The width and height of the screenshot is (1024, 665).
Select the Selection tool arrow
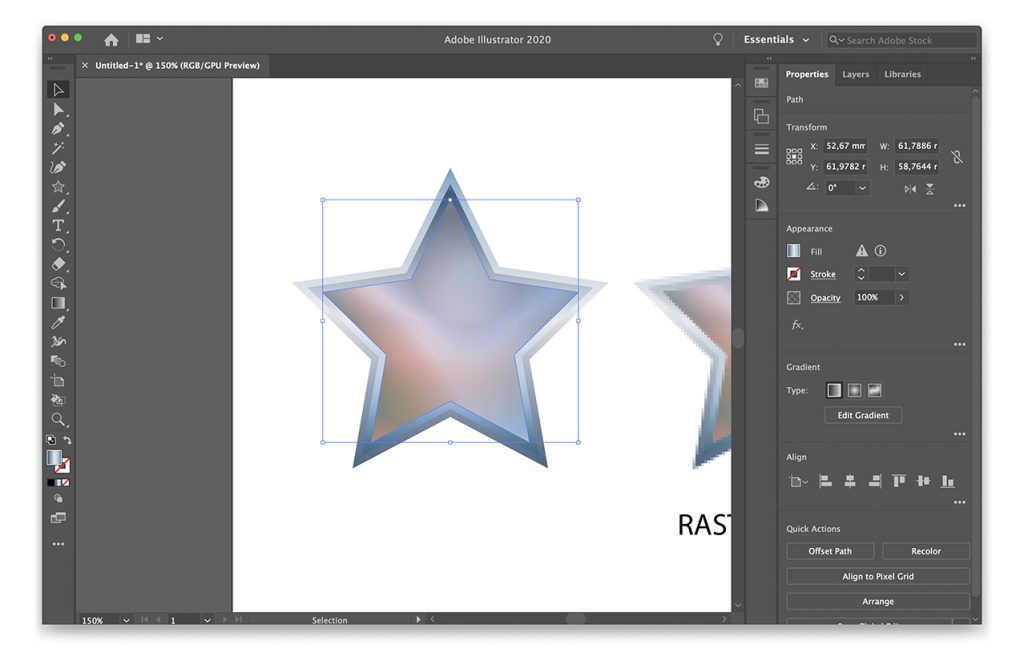click(58, 89)
